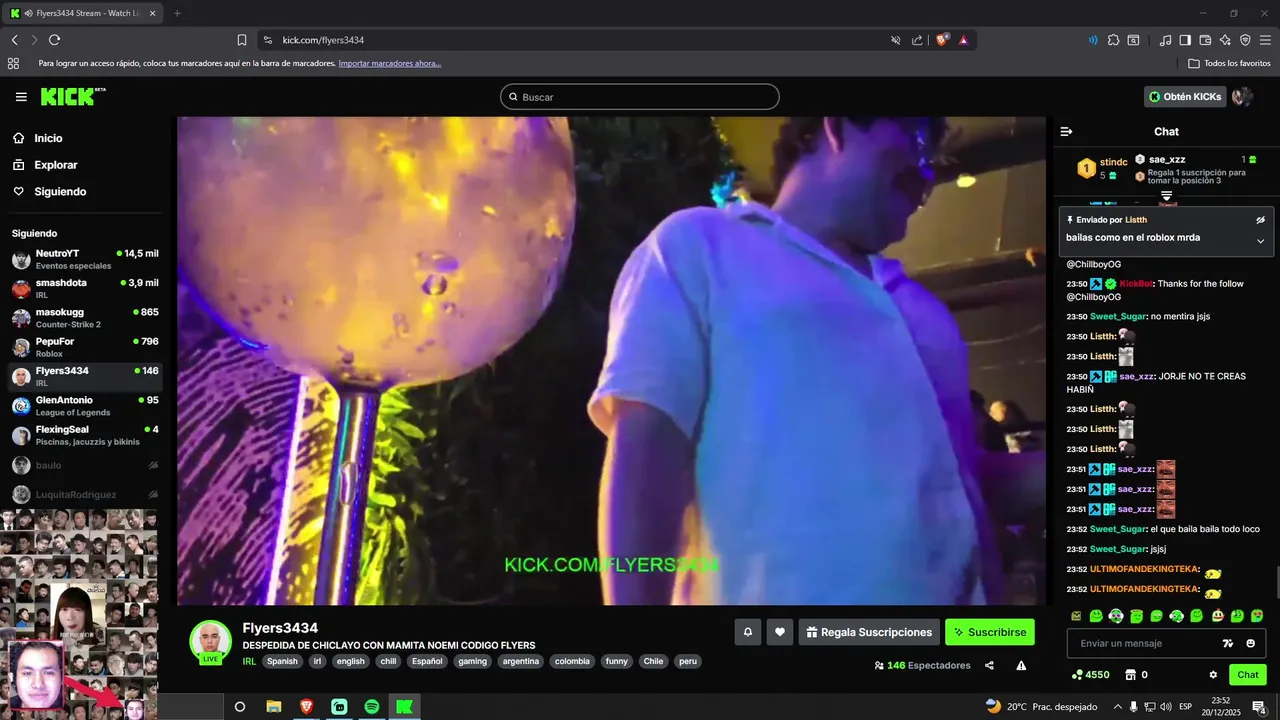The image size is (1280, 720).
Task: Open Brave Wallet icon
Action: (x=1205, y=40)
